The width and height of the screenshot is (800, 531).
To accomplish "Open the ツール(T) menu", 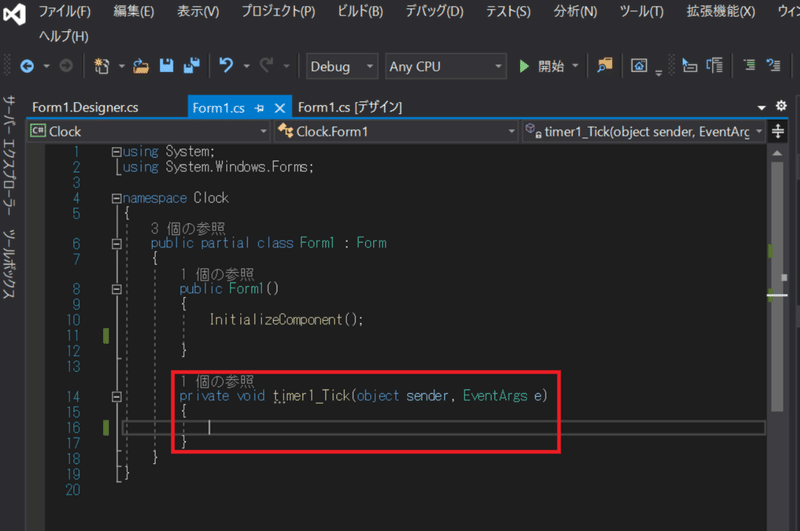I will (641, 11).
